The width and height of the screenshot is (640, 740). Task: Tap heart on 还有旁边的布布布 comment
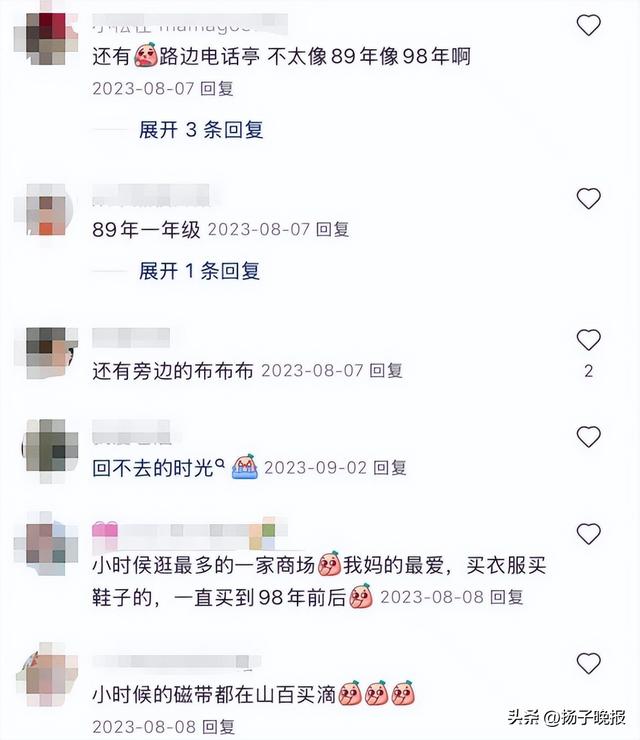(589, 340)
